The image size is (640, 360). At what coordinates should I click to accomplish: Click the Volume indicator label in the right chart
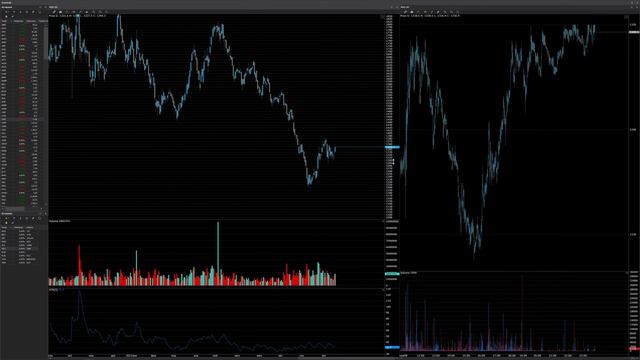point(409,272)
